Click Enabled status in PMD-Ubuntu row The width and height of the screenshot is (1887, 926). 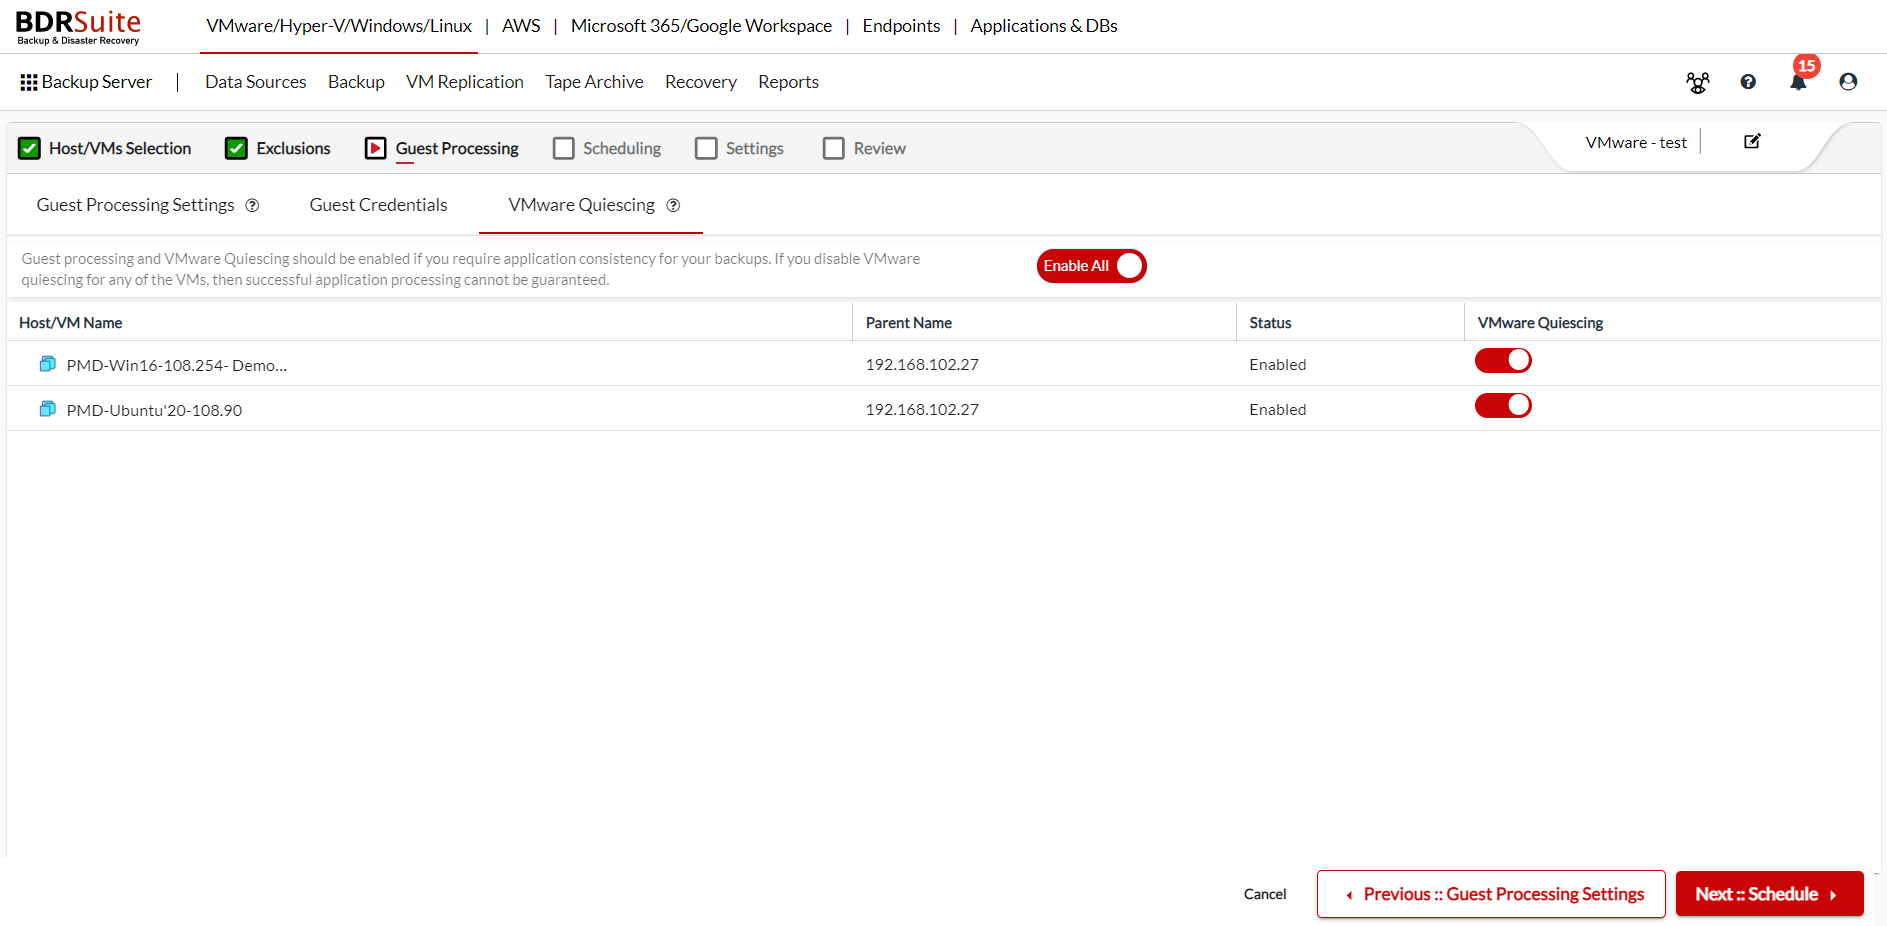tap(1278, 409)
